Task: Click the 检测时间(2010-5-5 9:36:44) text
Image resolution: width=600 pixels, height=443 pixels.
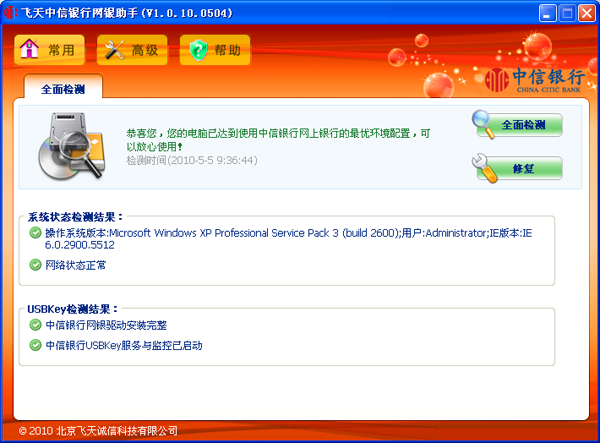Action: click(x=192, y=160)
